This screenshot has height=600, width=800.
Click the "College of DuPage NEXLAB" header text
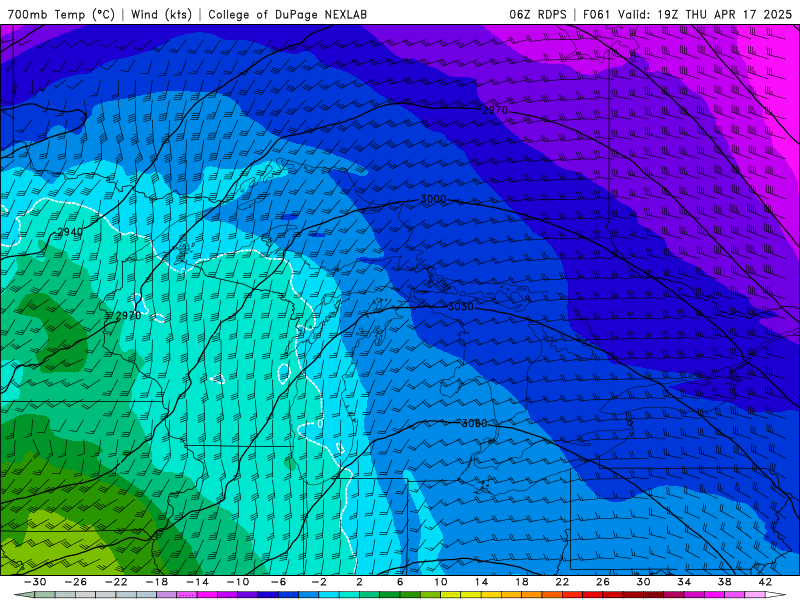pos(287,14)
